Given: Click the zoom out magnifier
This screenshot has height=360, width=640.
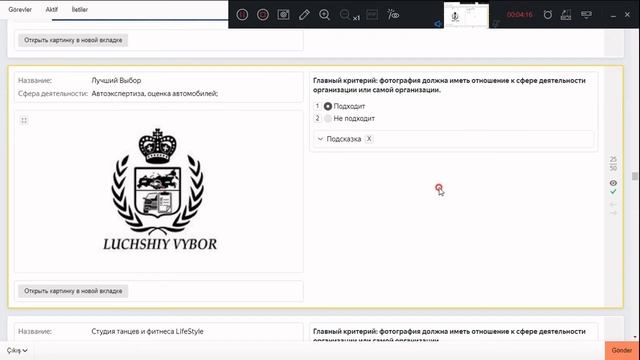Looking at the screenshot, I should (344, 15).
